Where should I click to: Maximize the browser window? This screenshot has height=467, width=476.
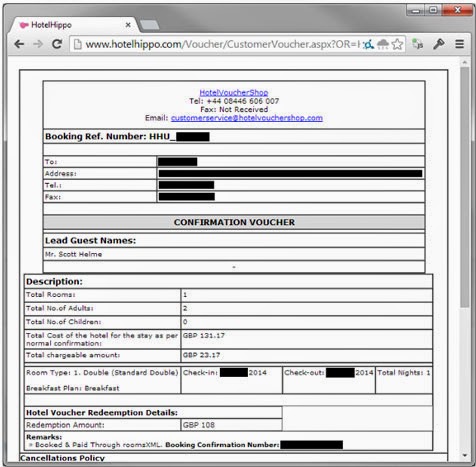click(433, 10)
